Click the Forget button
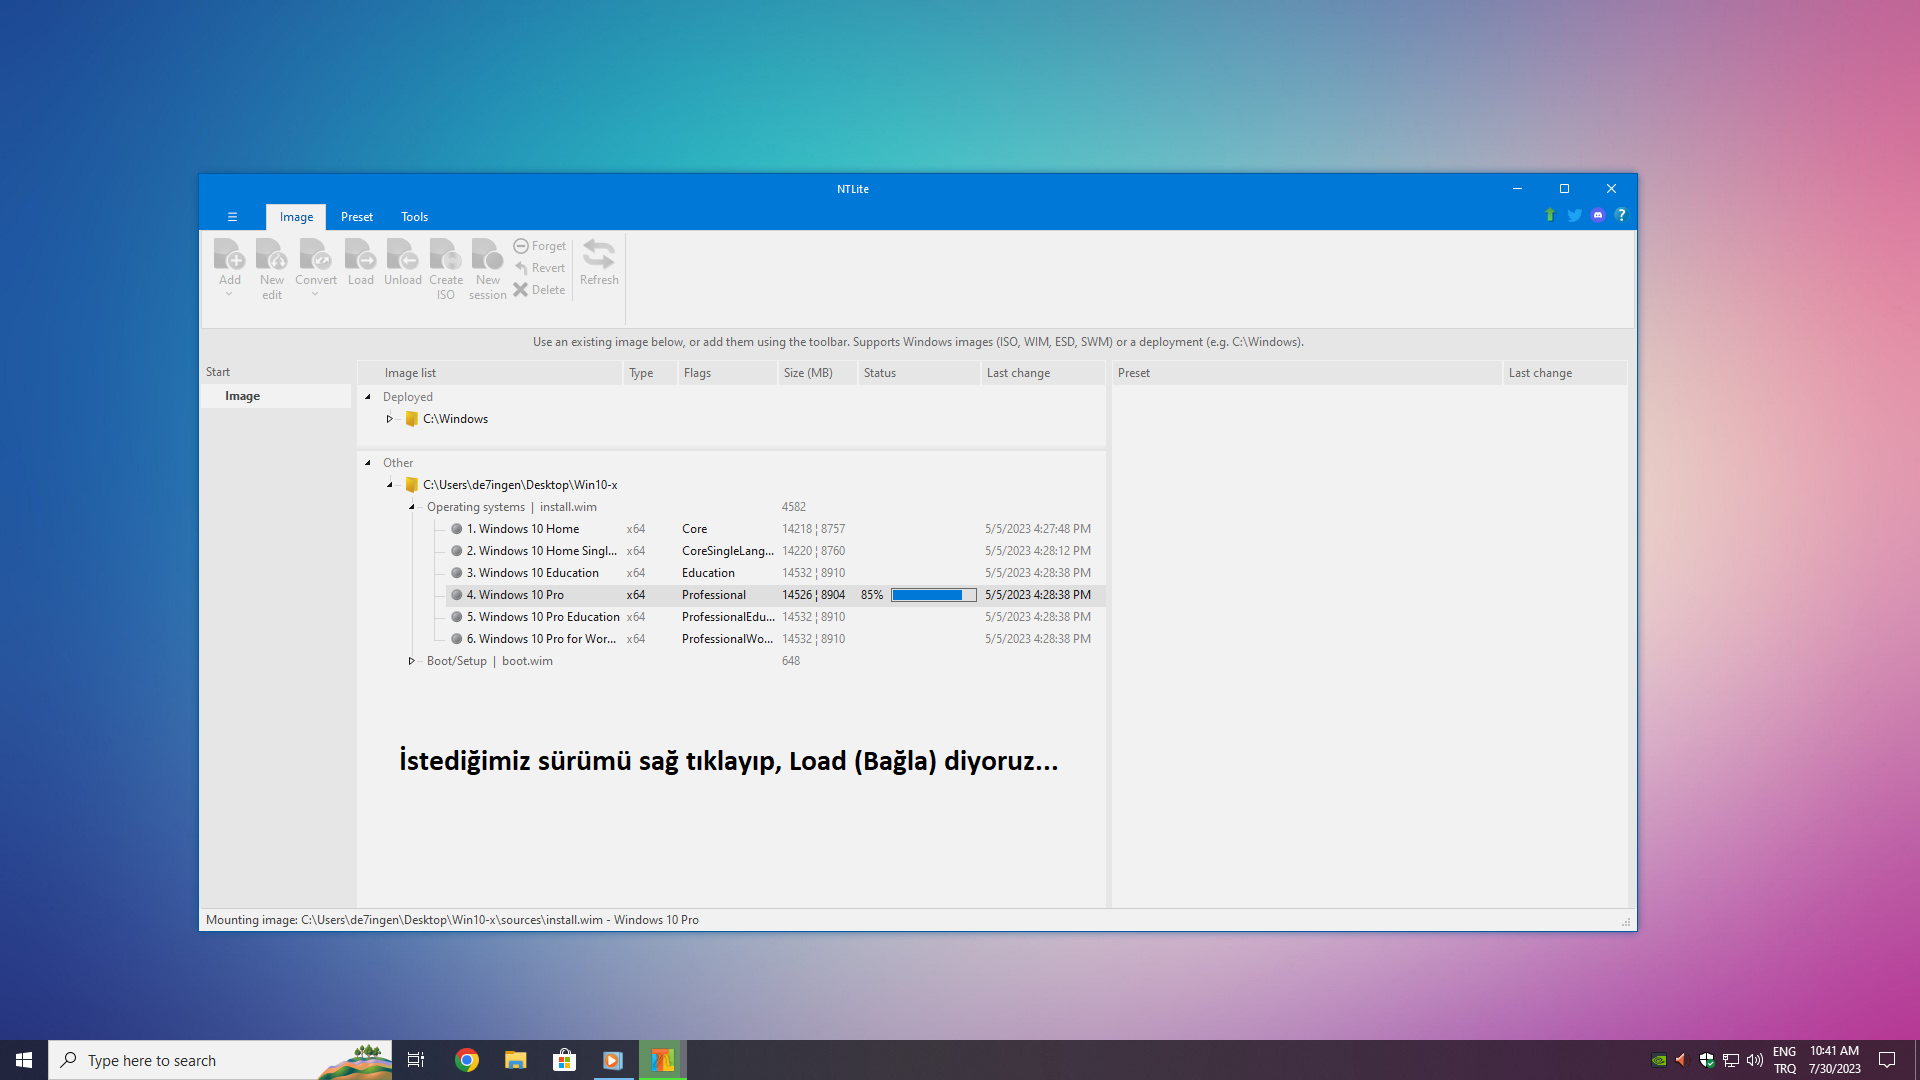This screenshot has width=1920, height=1080. click(540, 246)
